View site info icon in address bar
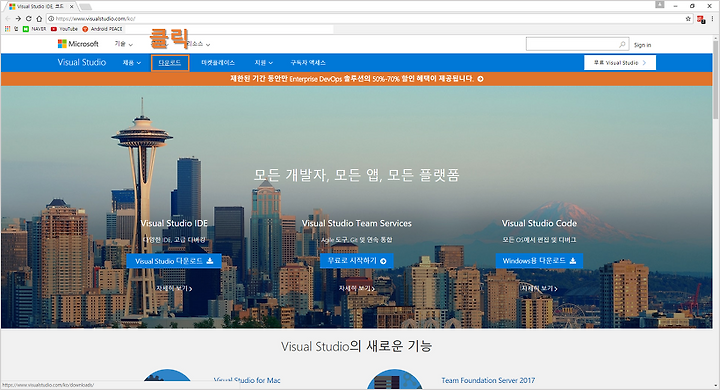Viewport: 720px width, 390px height. tap(51, 19)
